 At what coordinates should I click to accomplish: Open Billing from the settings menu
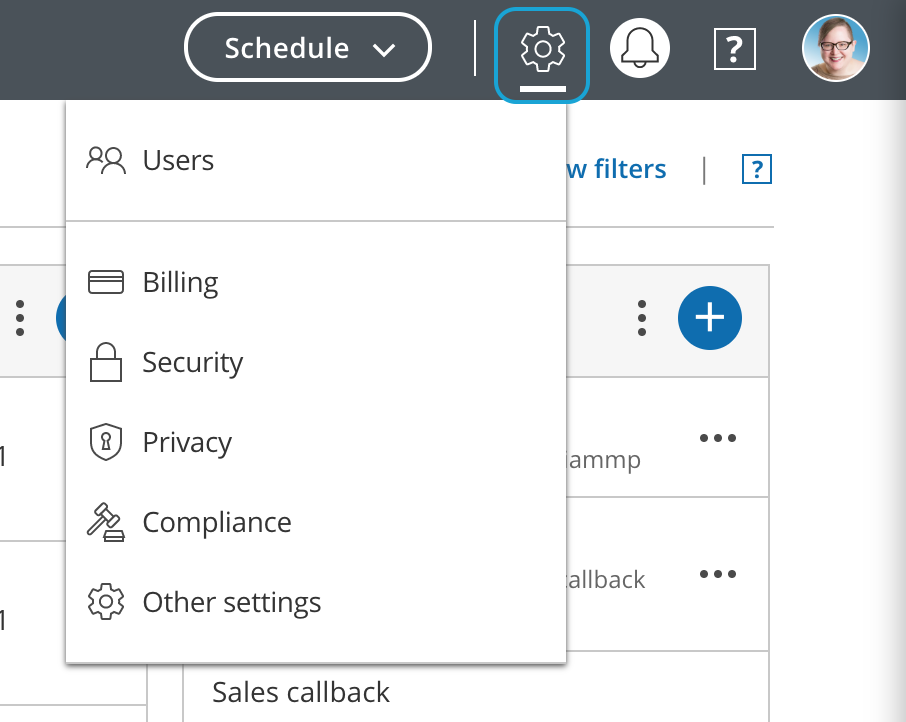pos(180,282)
